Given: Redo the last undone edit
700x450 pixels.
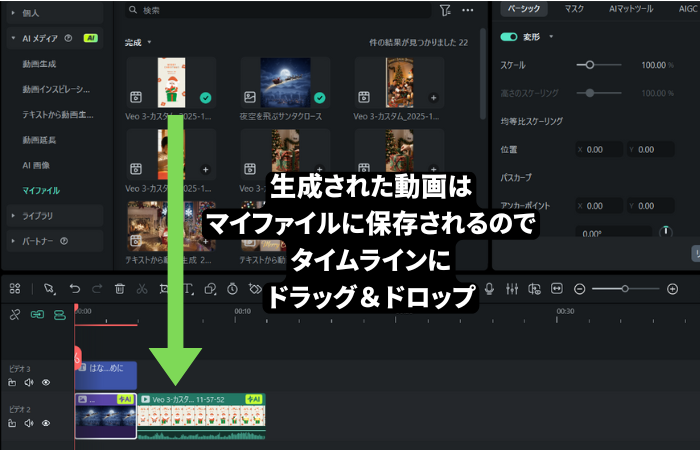Looking at the screenshot, I should [97, 289].
